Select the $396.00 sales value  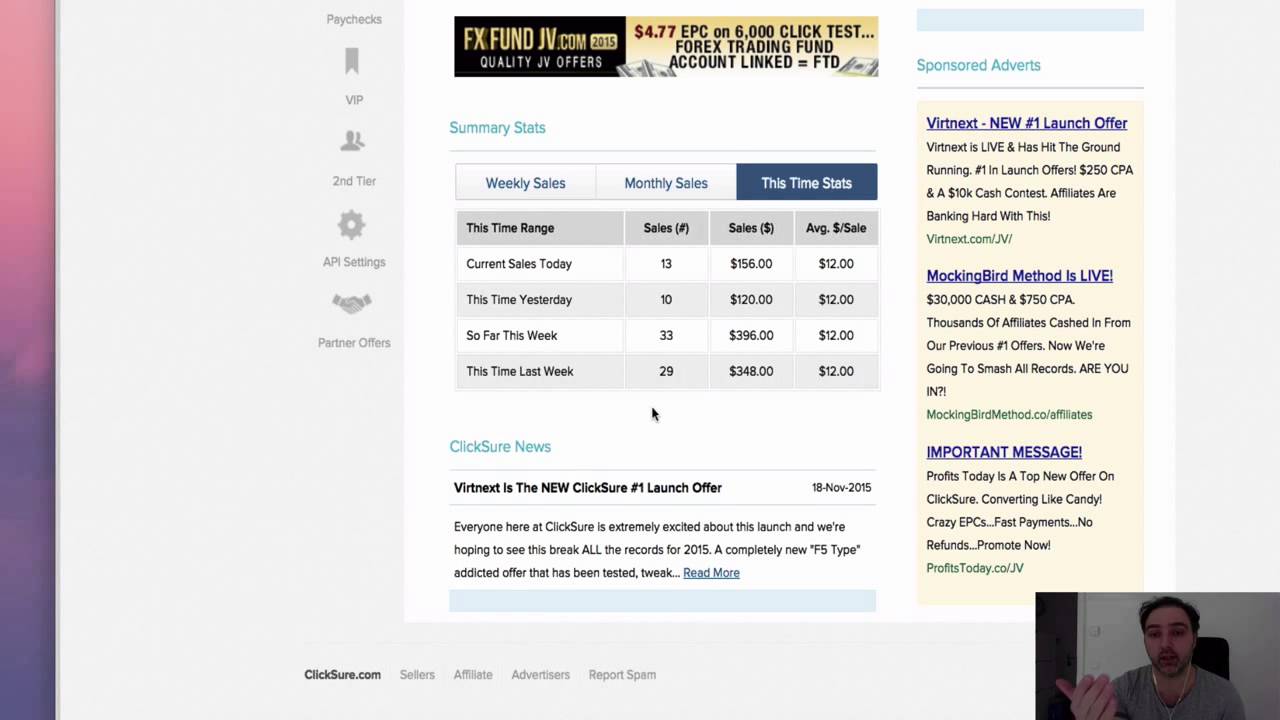click(x=751, y=336)
